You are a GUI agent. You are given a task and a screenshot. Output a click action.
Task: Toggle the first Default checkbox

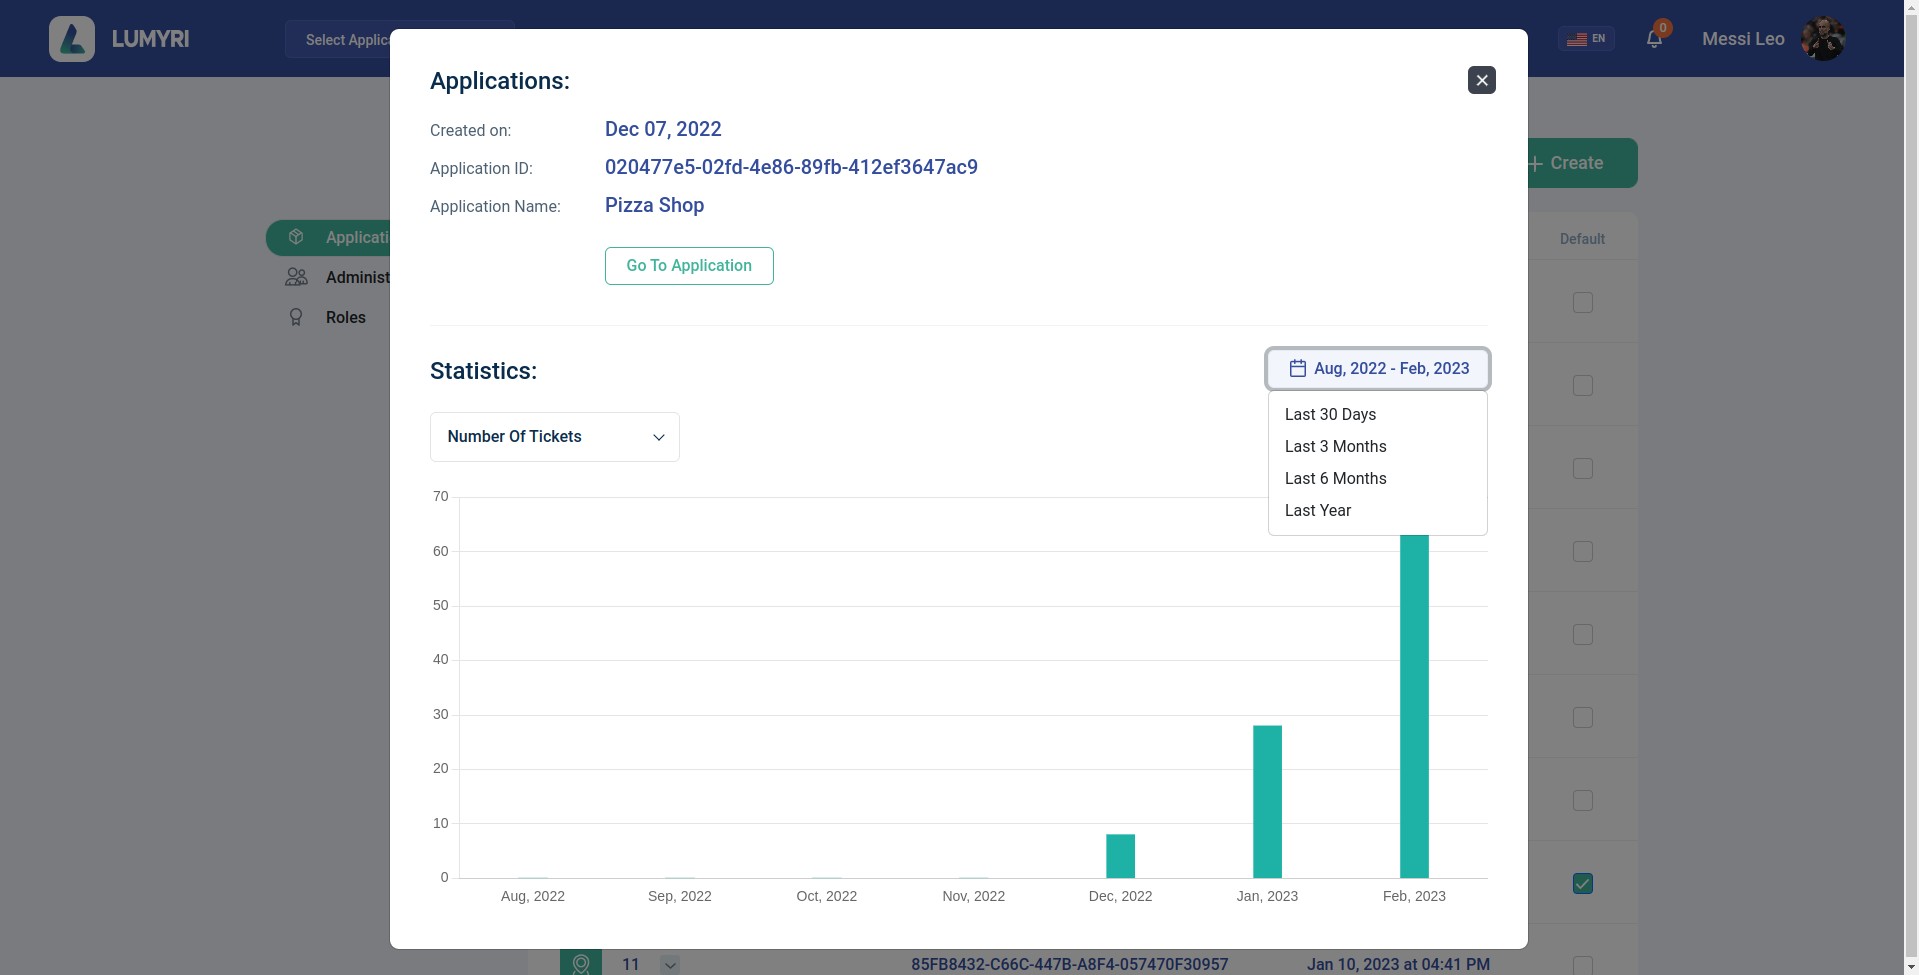1582,303
